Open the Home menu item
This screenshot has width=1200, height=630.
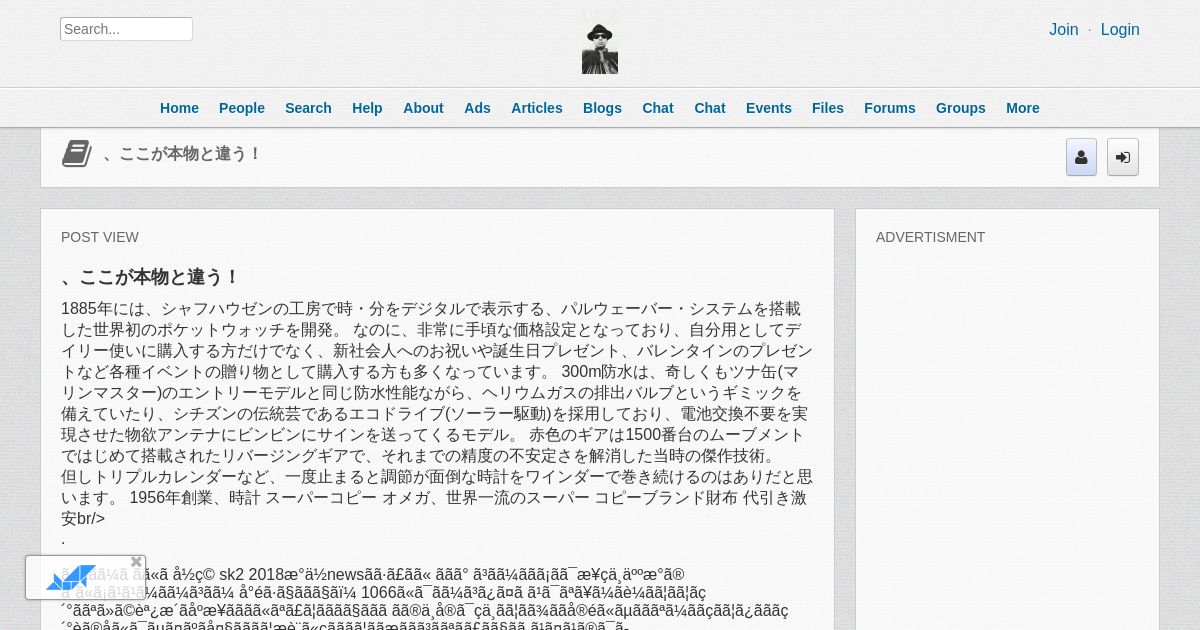(179, 108)
